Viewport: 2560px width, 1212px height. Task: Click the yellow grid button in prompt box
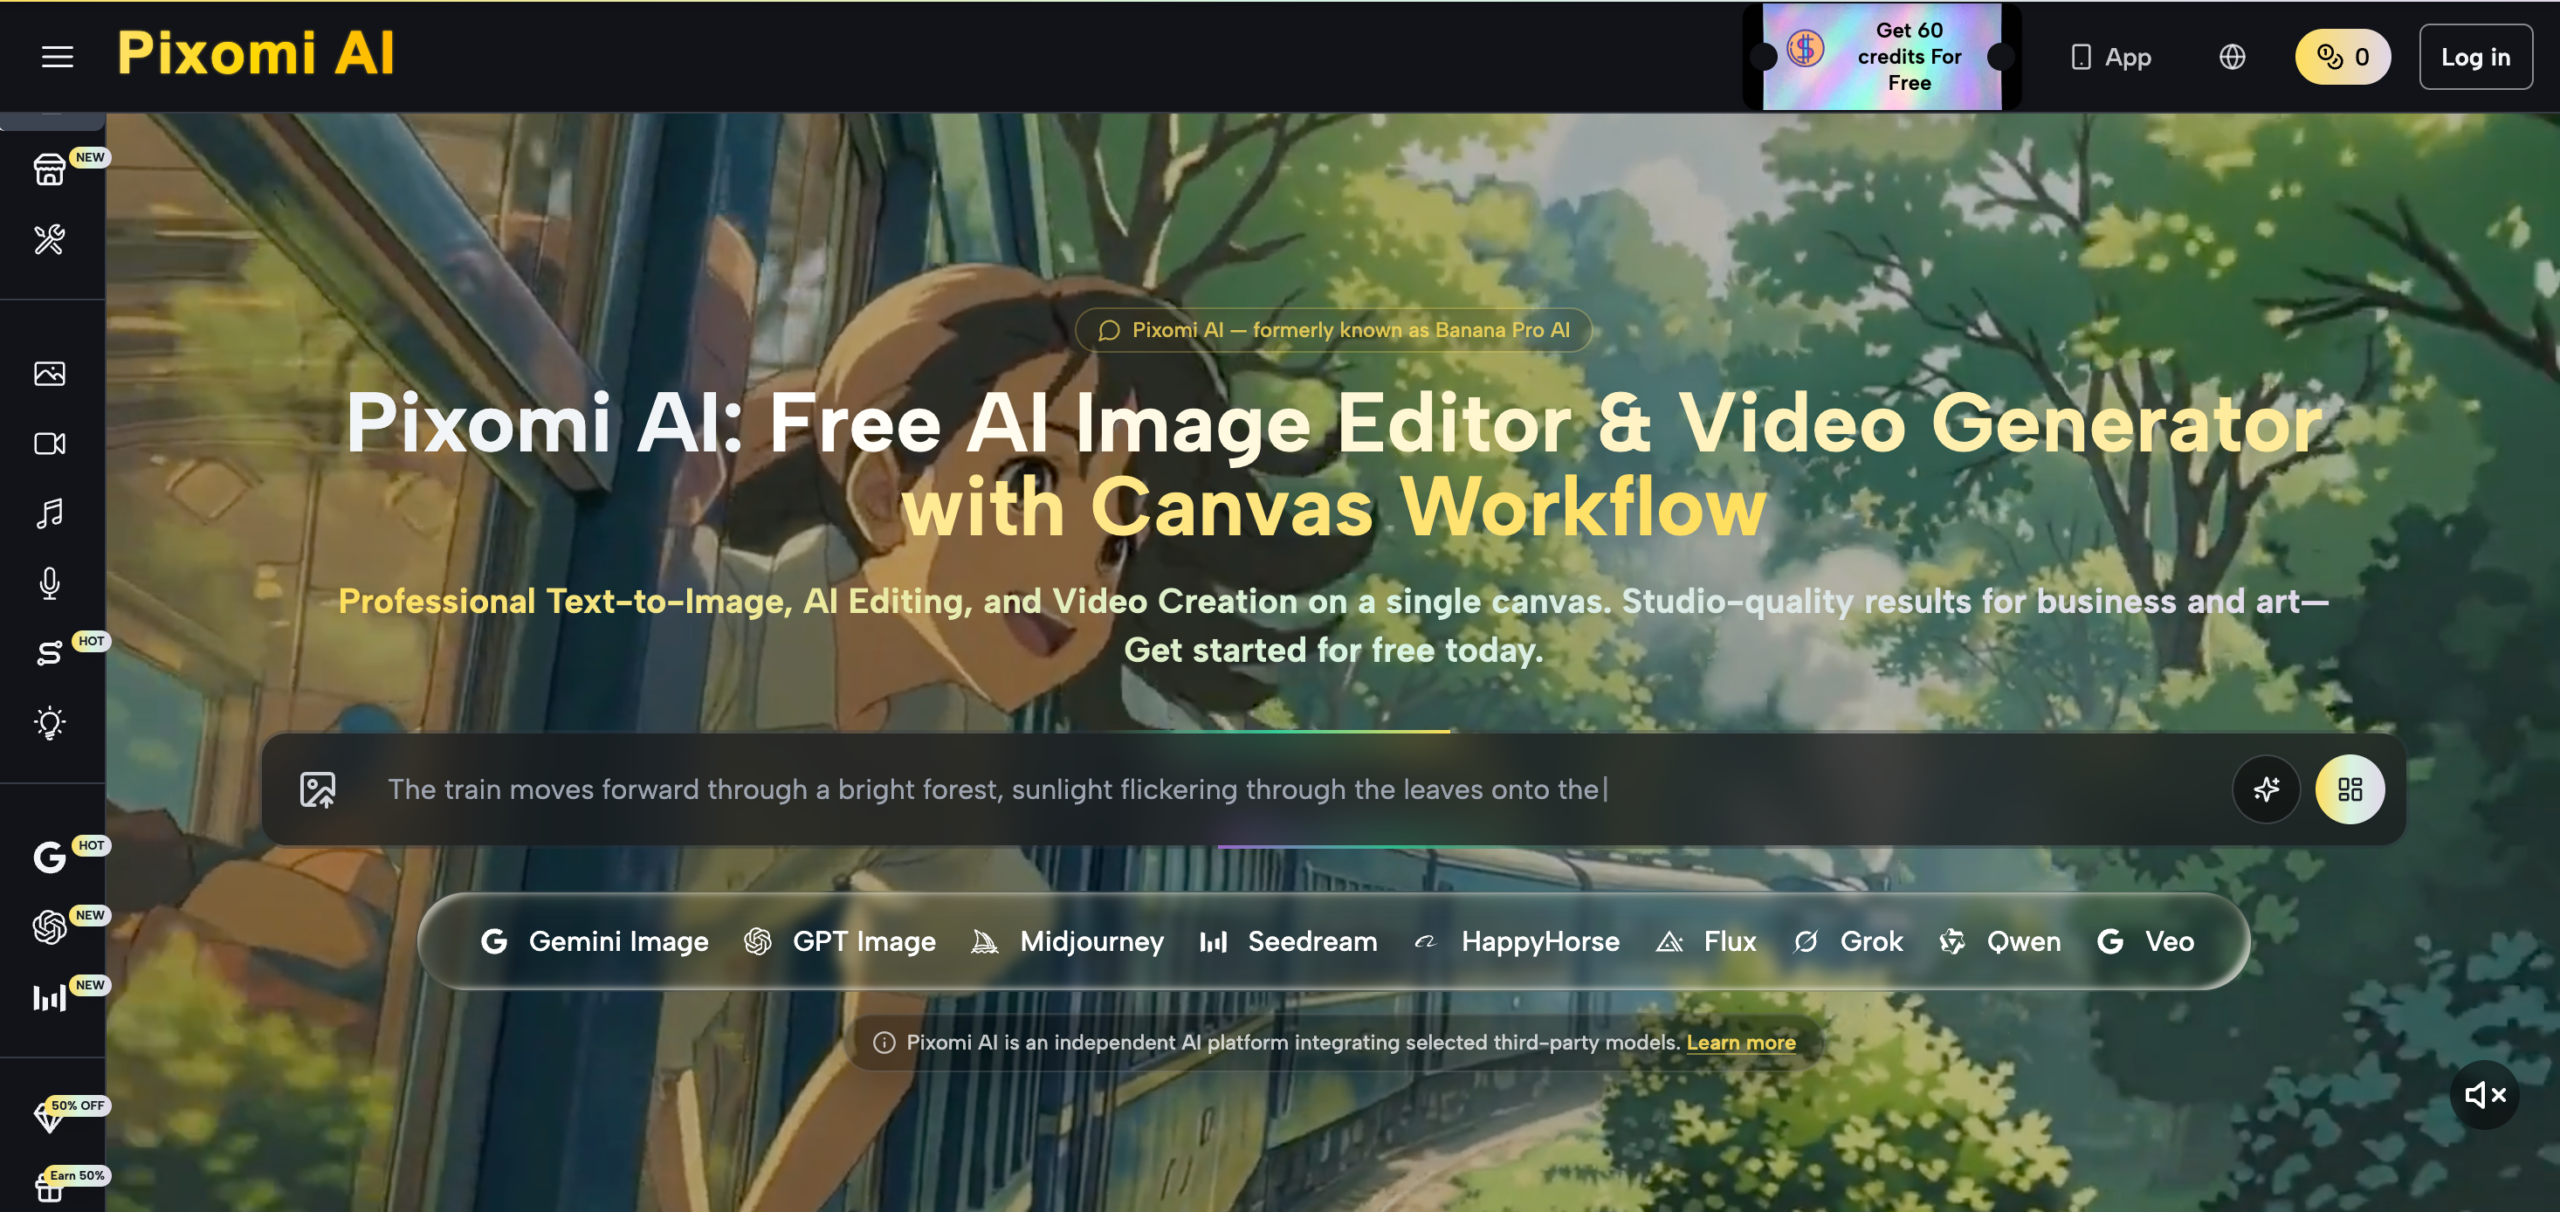point(2350,790)
